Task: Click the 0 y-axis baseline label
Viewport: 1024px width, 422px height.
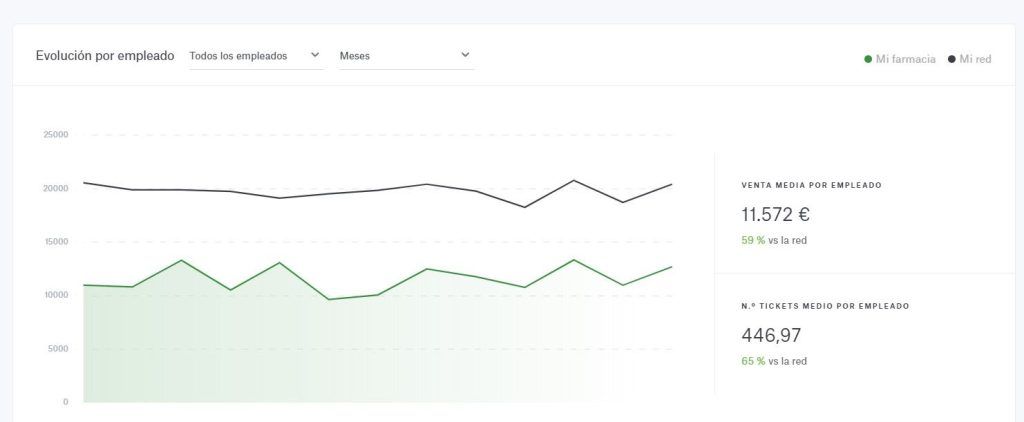Action: click(x=65, y=402)
